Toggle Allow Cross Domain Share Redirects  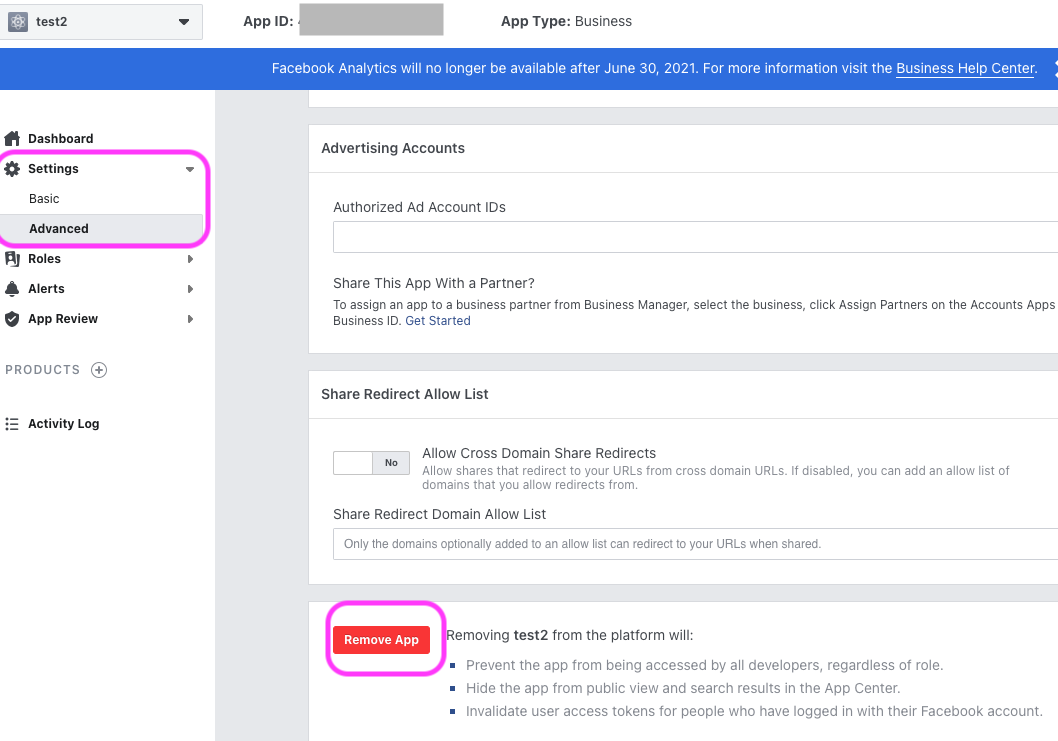371,463
